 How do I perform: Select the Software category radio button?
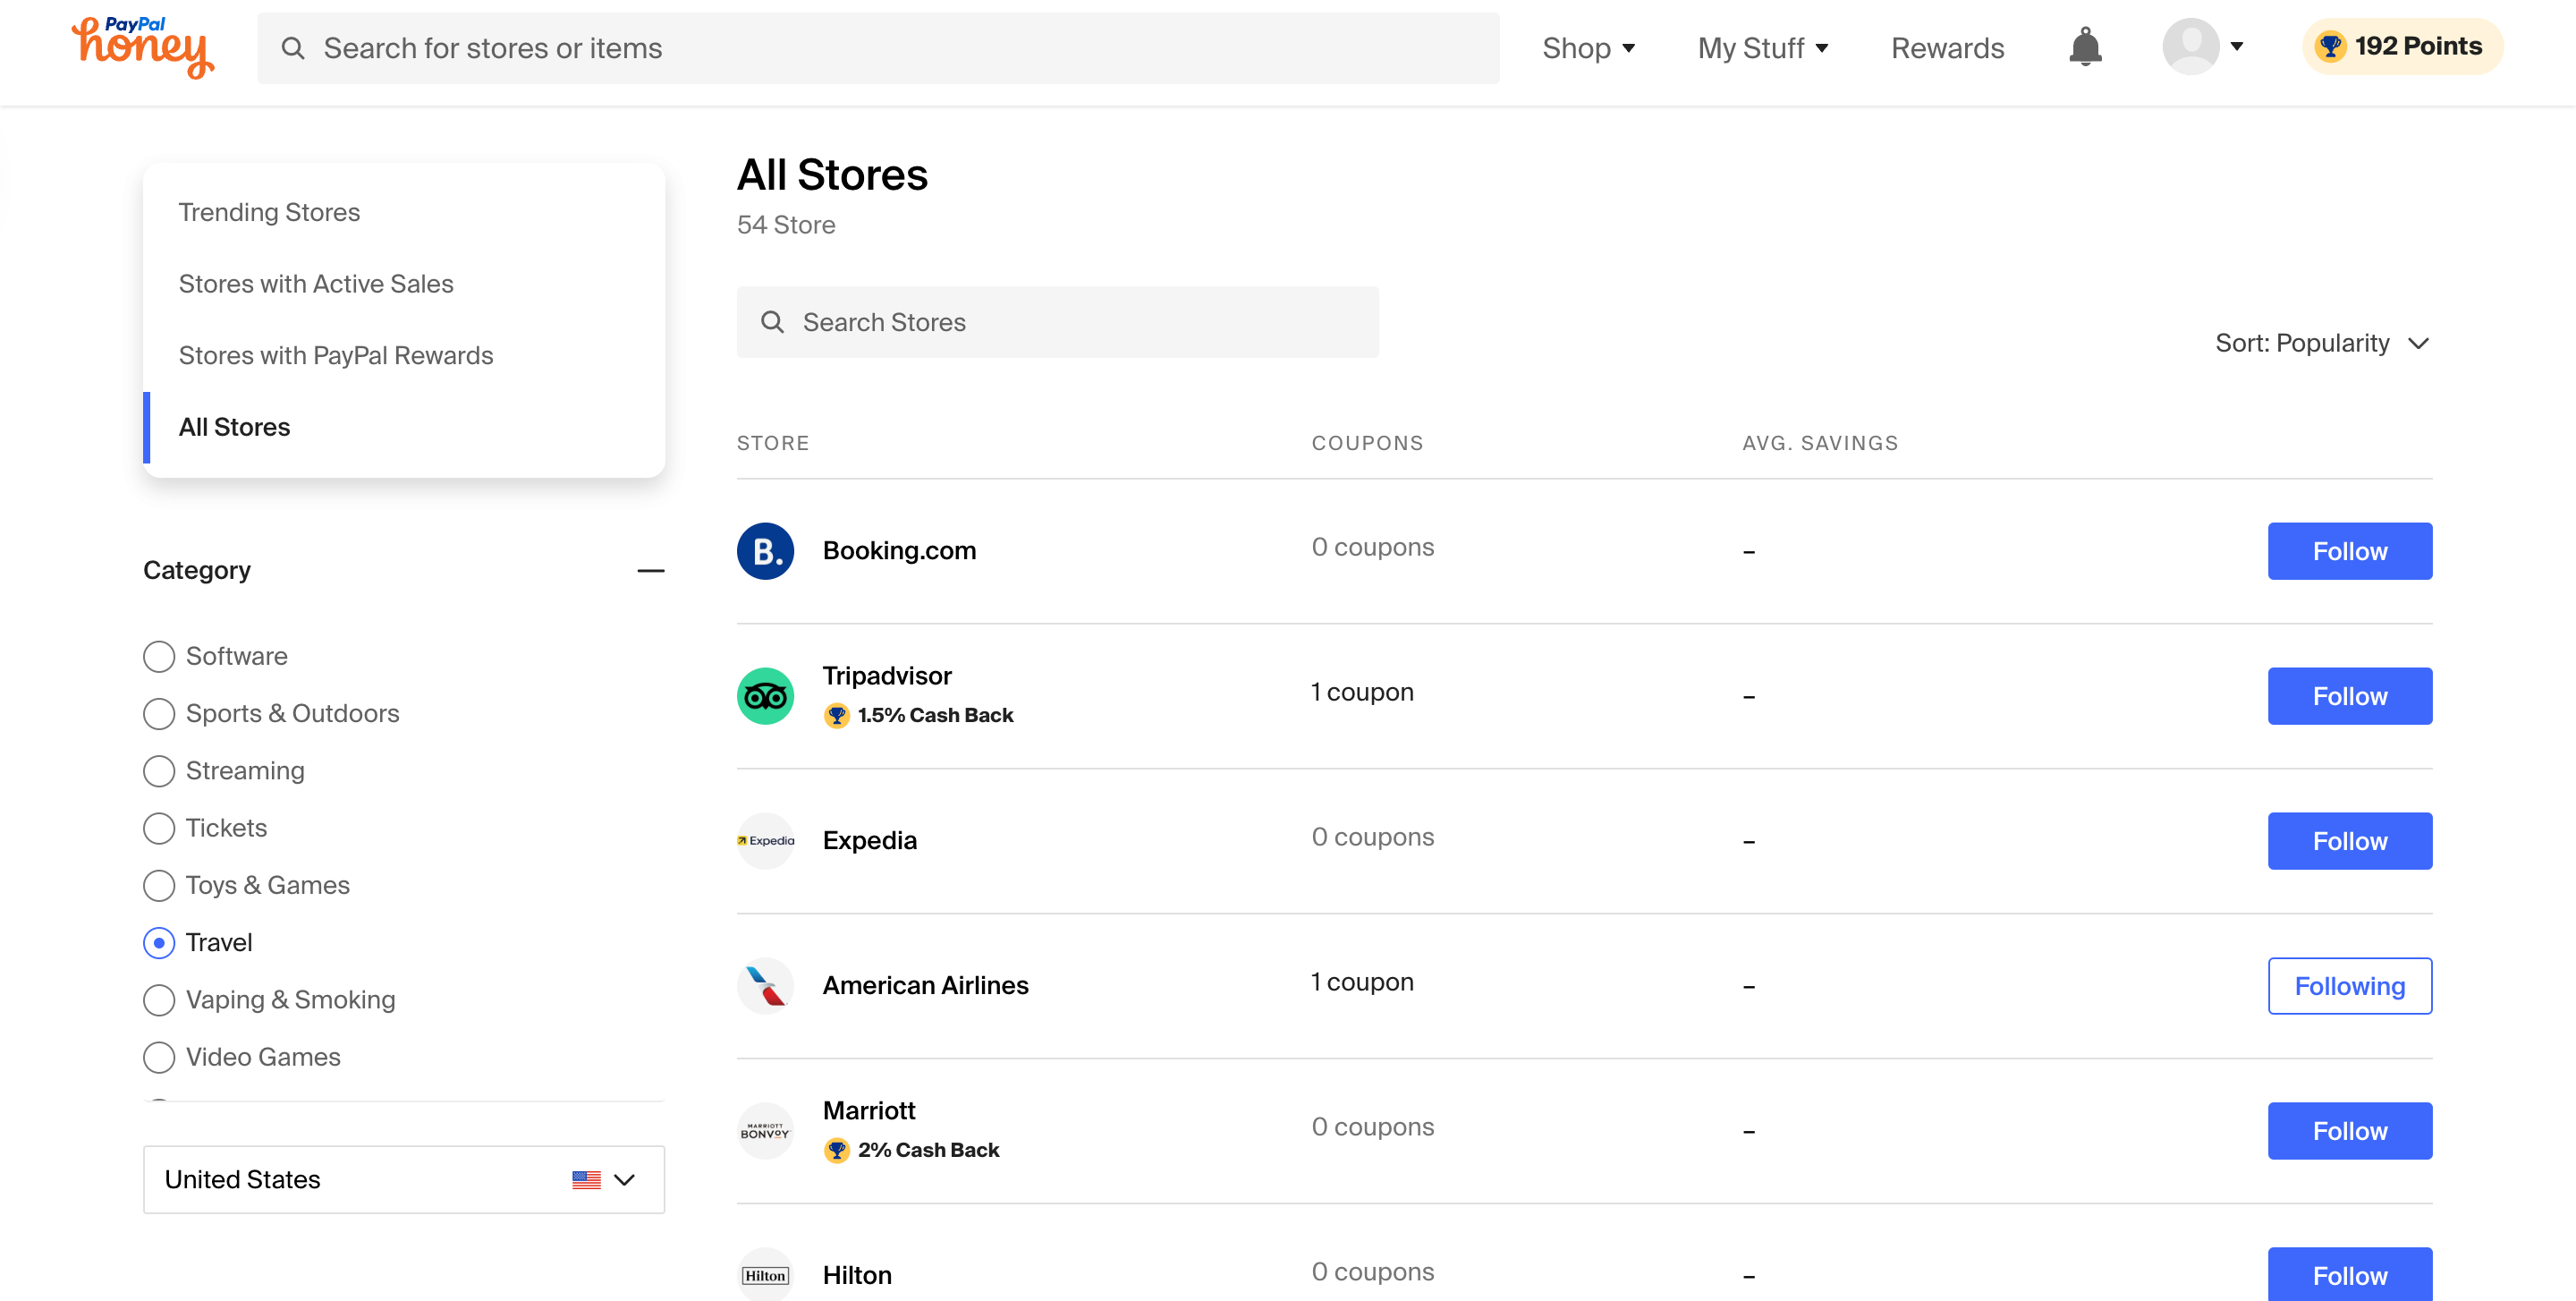pyautogui.click(x=159, y=657)
